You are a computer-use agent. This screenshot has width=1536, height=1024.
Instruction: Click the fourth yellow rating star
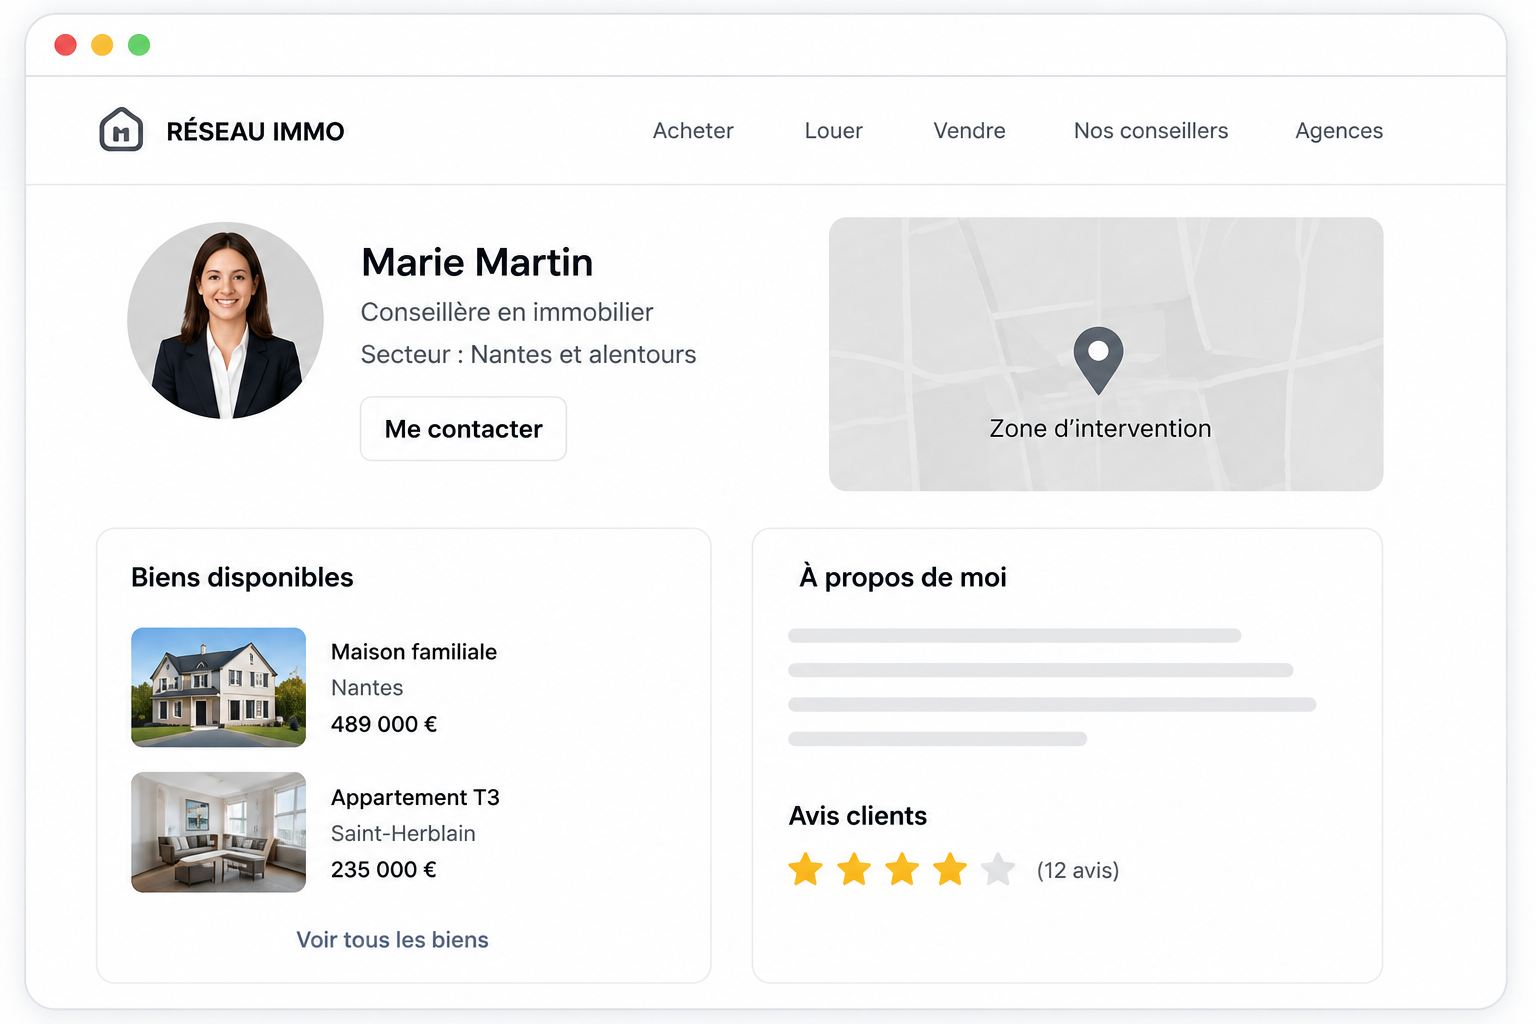pyautogui.click(x=949, y=869)
